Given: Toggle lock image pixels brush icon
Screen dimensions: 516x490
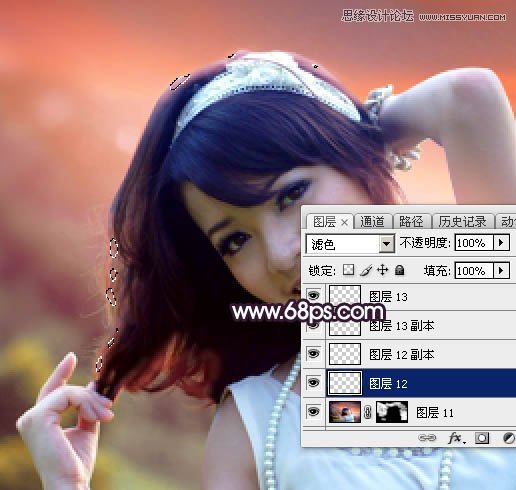Looking at the screenshot, I should (366, 270).
